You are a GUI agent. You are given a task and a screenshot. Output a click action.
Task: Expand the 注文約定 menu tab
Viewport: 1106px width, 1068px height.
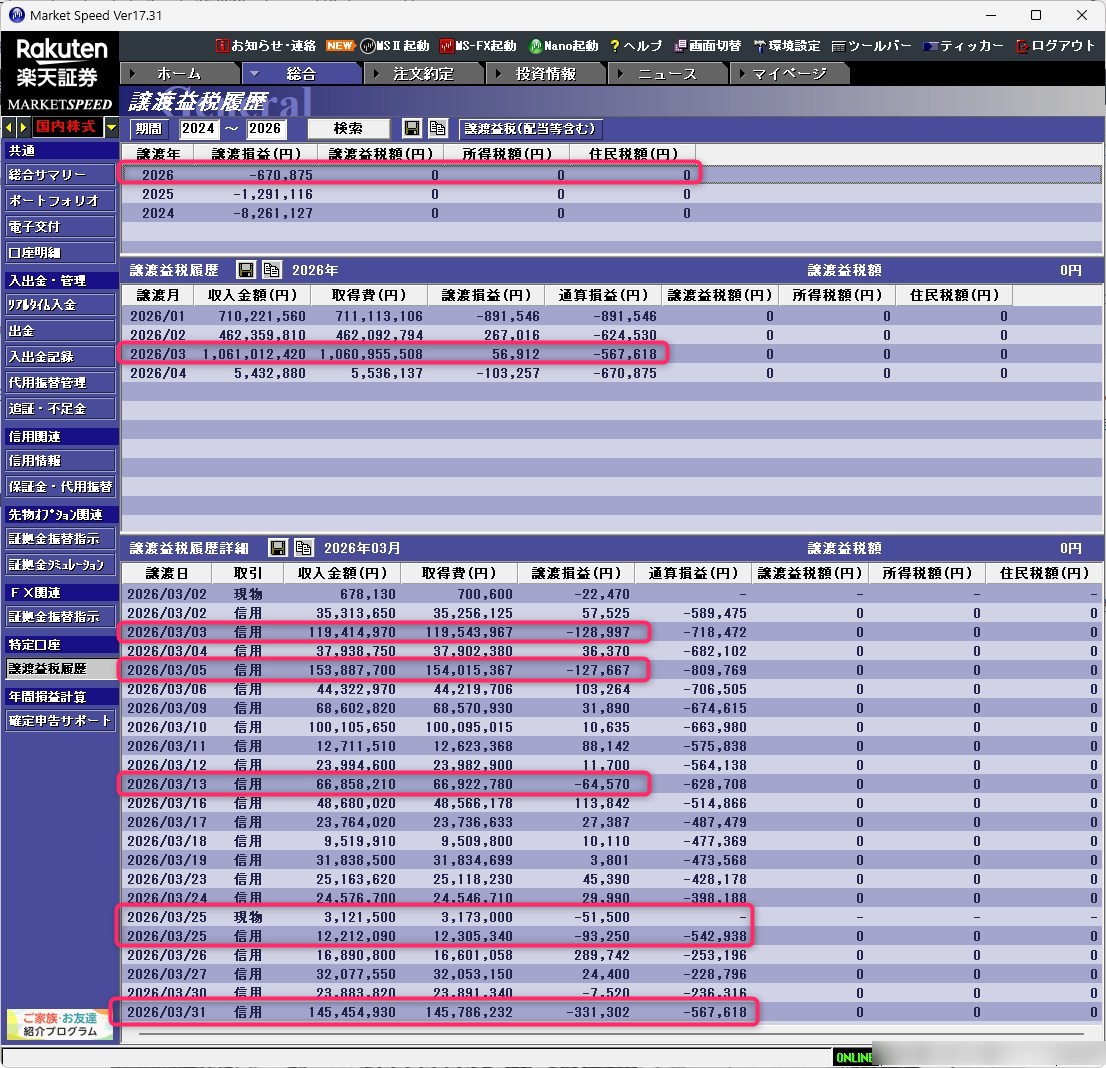(423, 74)
